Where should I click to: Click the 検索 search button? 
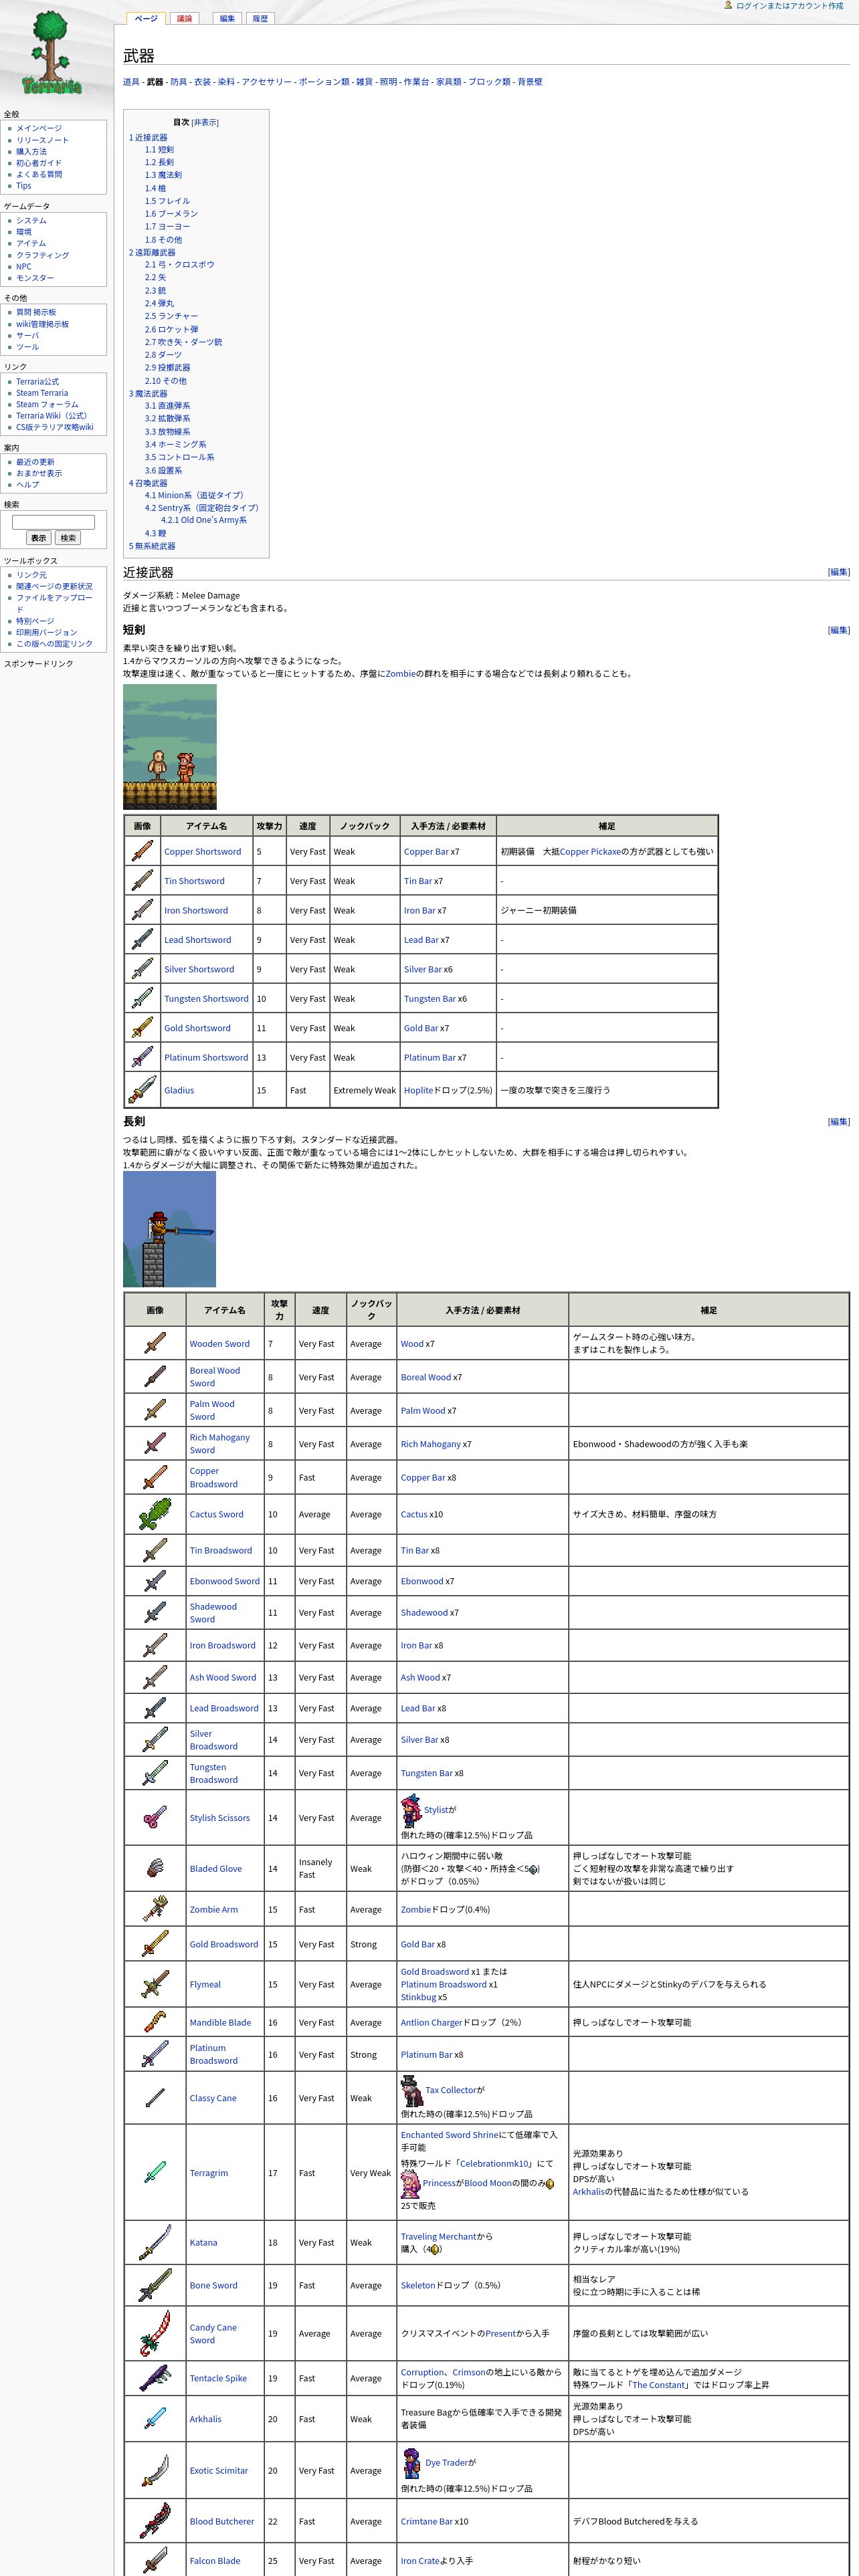coord(68,538)
